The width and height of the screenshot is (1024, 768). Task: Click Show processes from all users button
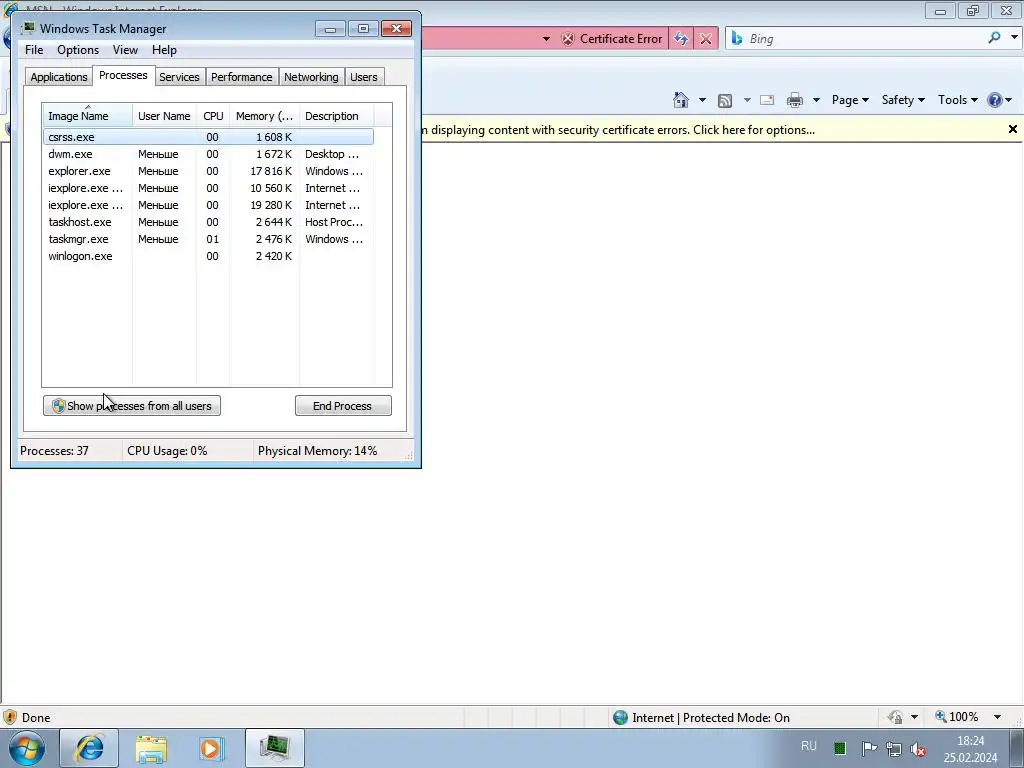(132, 406)
